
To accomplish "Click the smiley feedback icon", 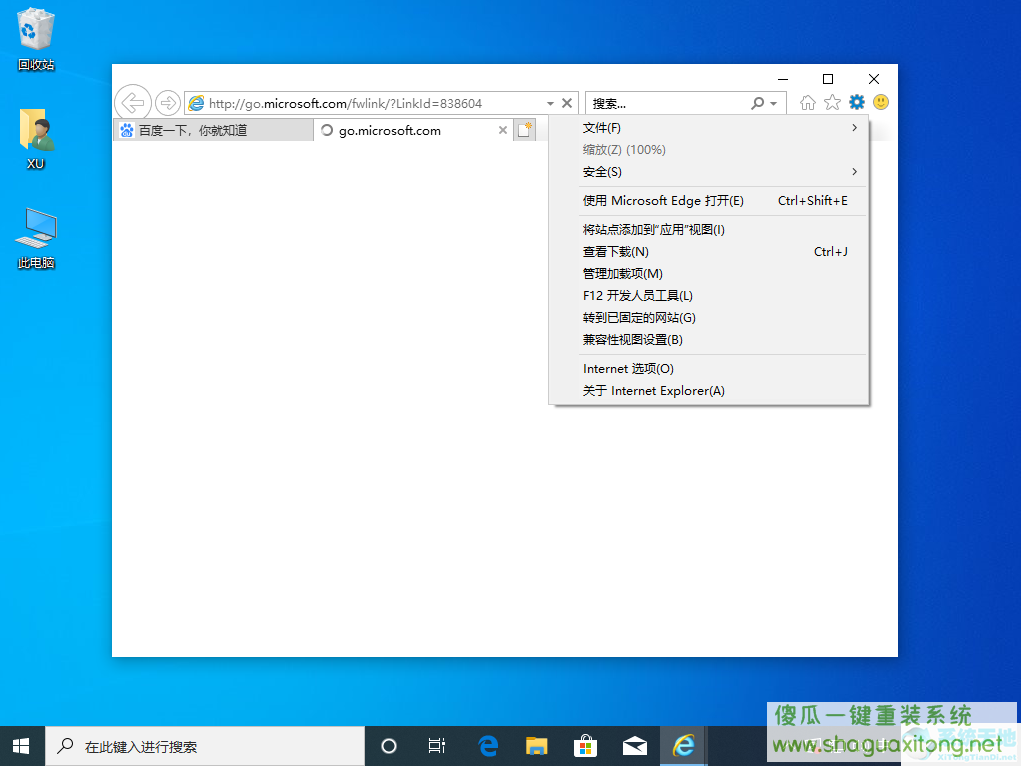I will coord(881,102).
